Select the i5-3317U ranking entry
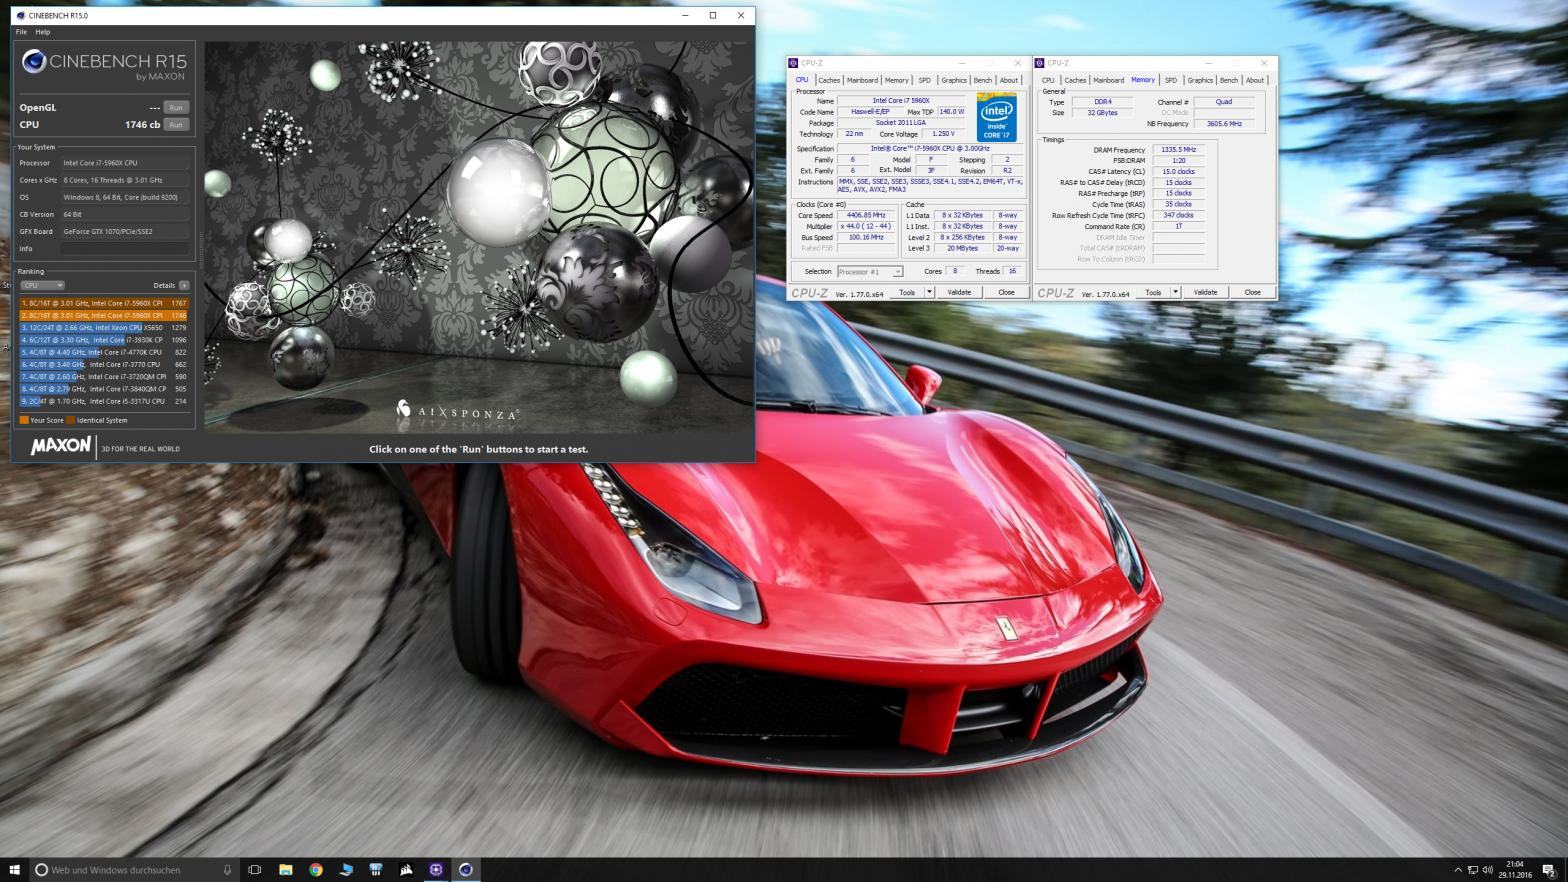The image size is (1568, 882). pyautogui.click(x=104, y=401)
